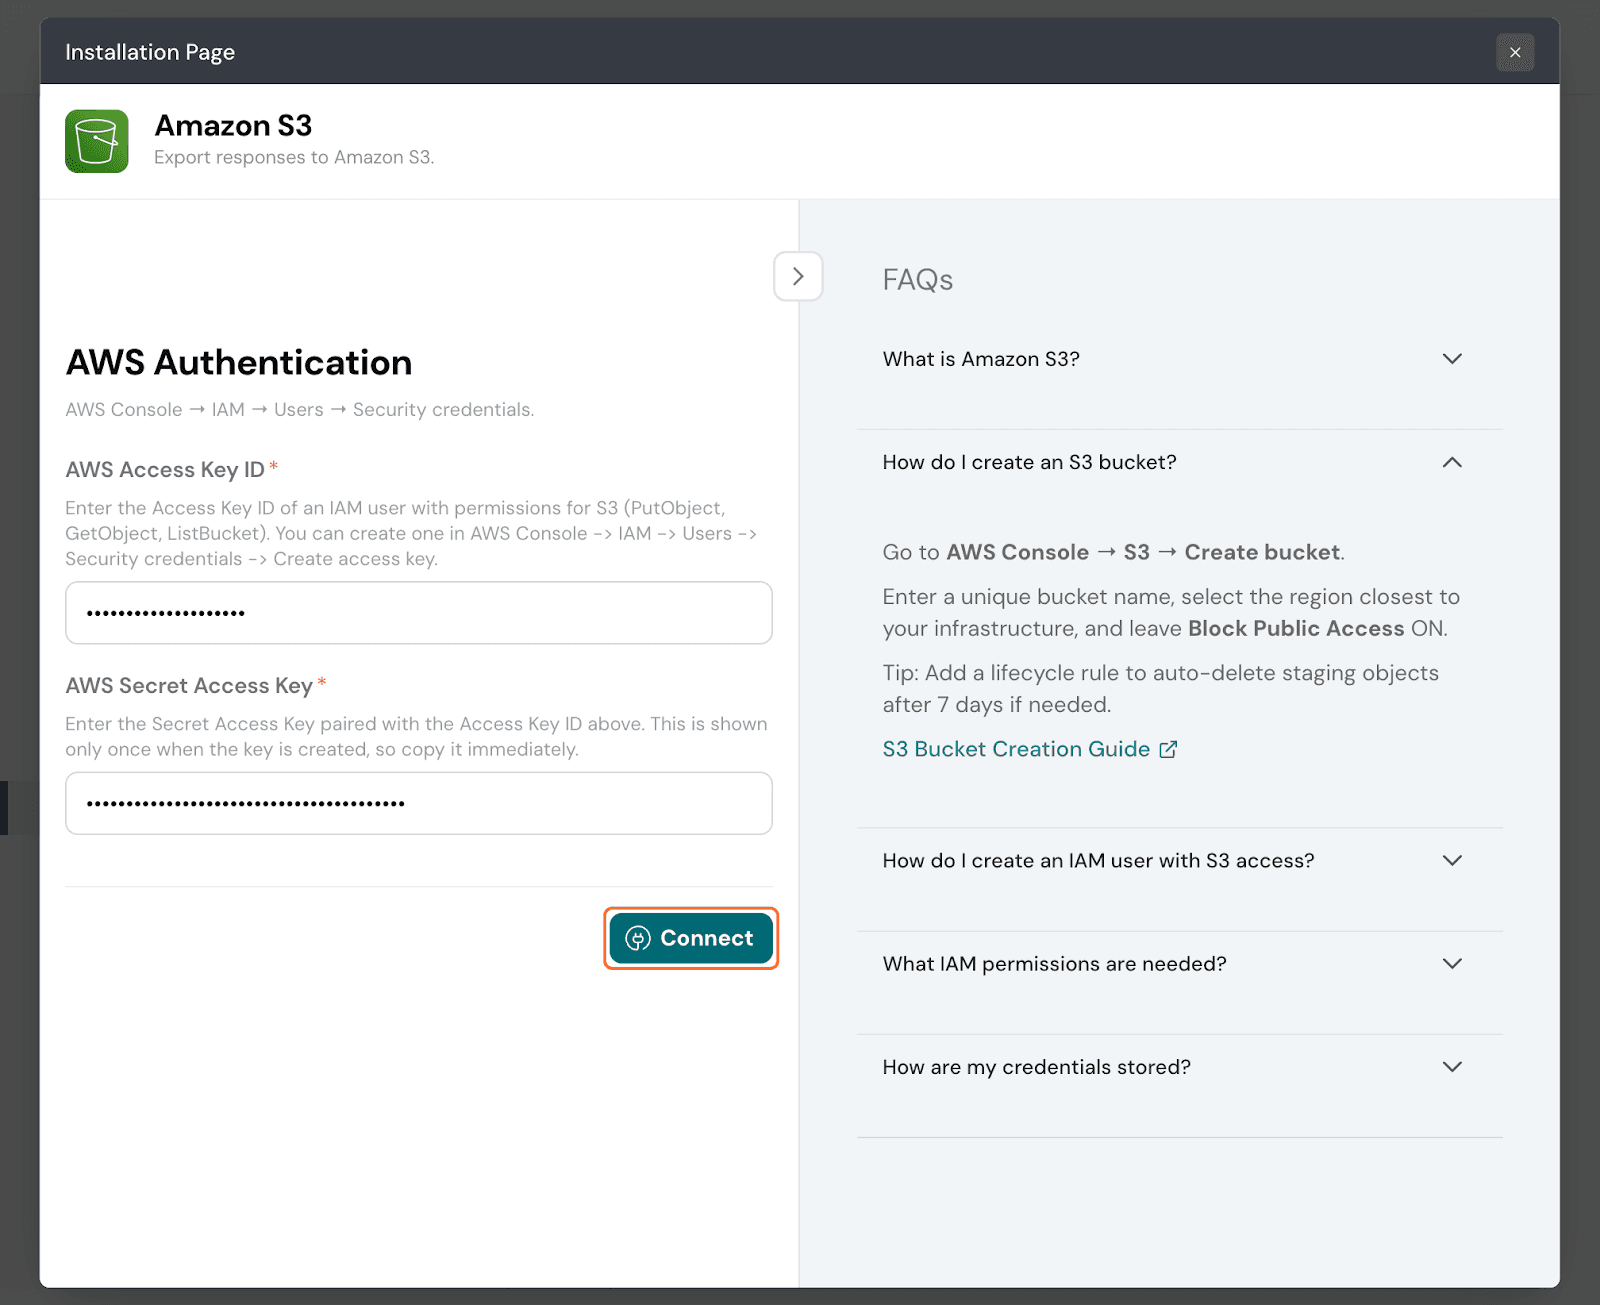Click the plug icon inside the Connect button
This screenshot has height=1305, width=1600.
coord(638,938)
